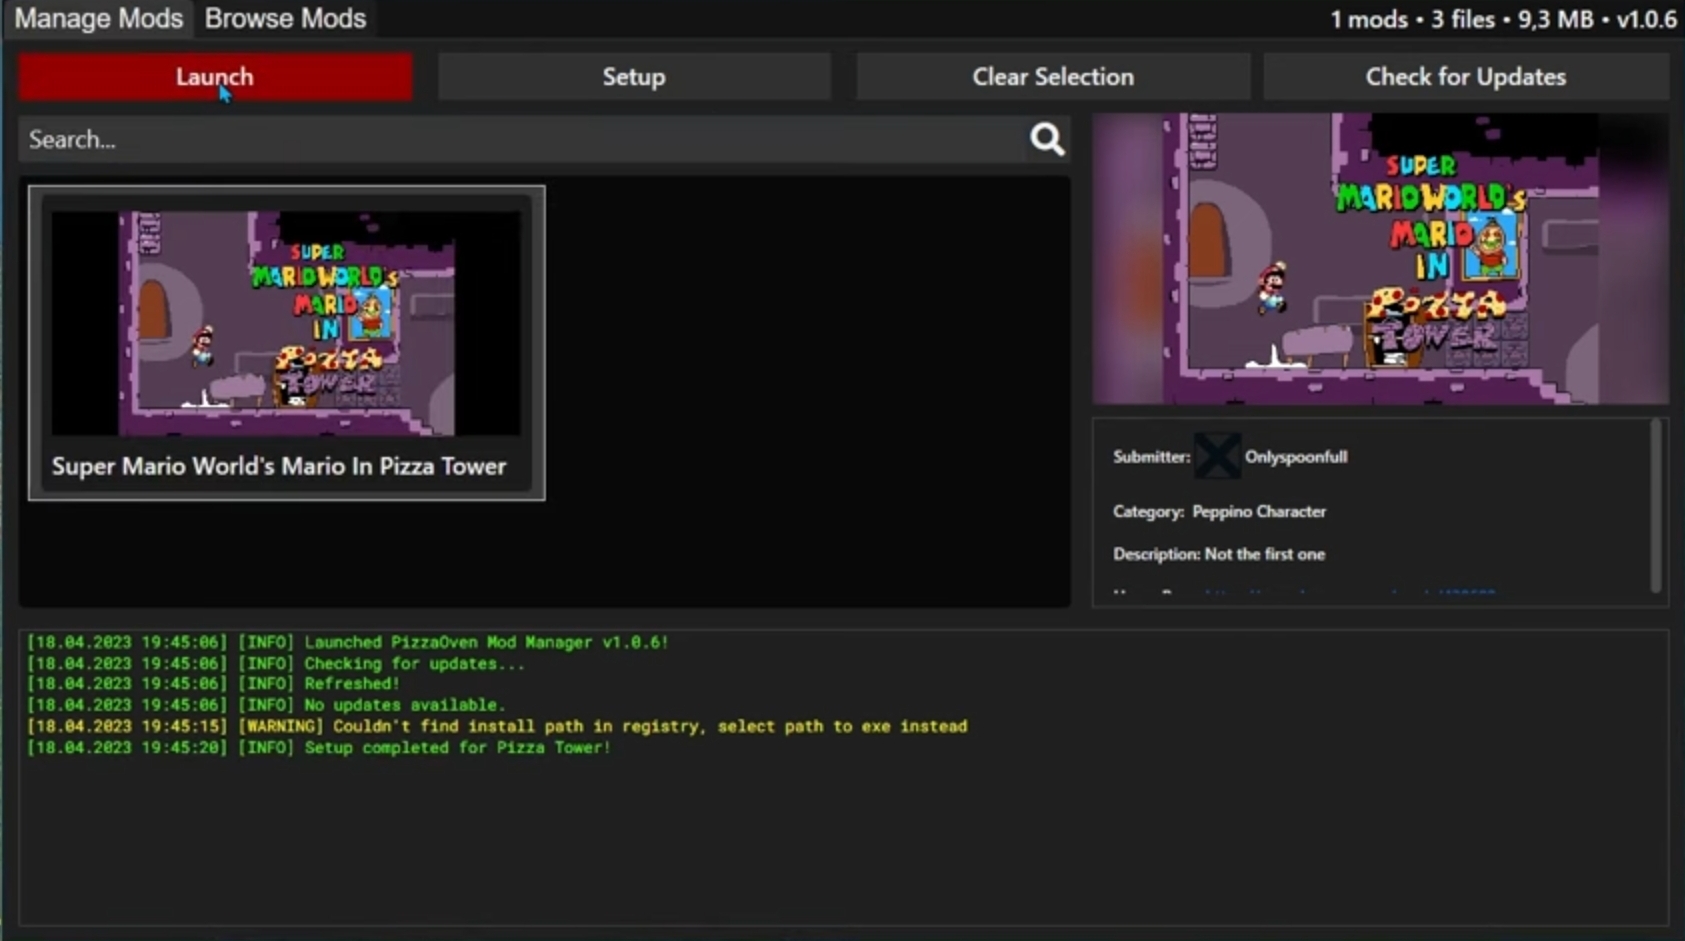Click submitter name 'Onlyspoonfull'

[x=1296, y=457]
